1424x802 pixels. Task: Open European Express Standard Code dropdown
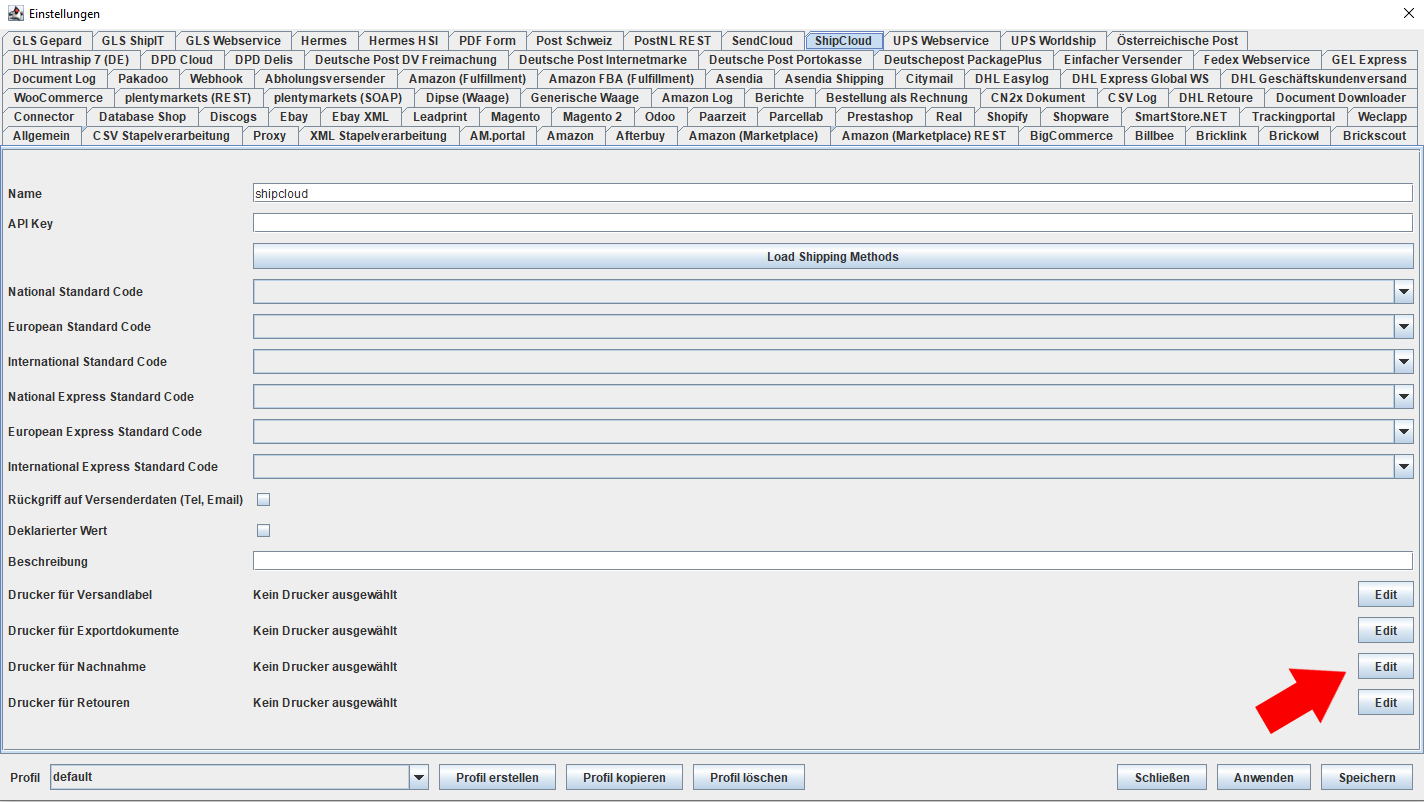click(x=1403, y=432)
